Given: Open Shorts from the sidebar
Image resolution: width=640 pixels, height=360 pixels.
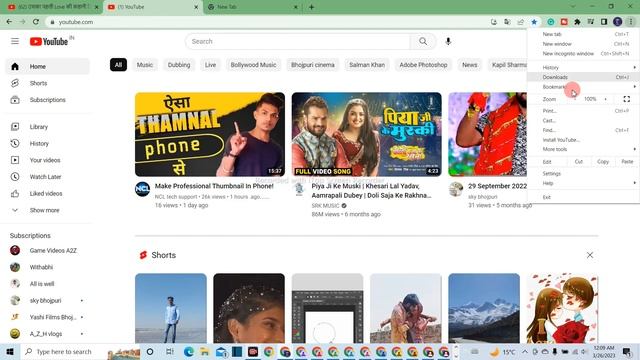Looking at the screenshot, I should 47,83.
